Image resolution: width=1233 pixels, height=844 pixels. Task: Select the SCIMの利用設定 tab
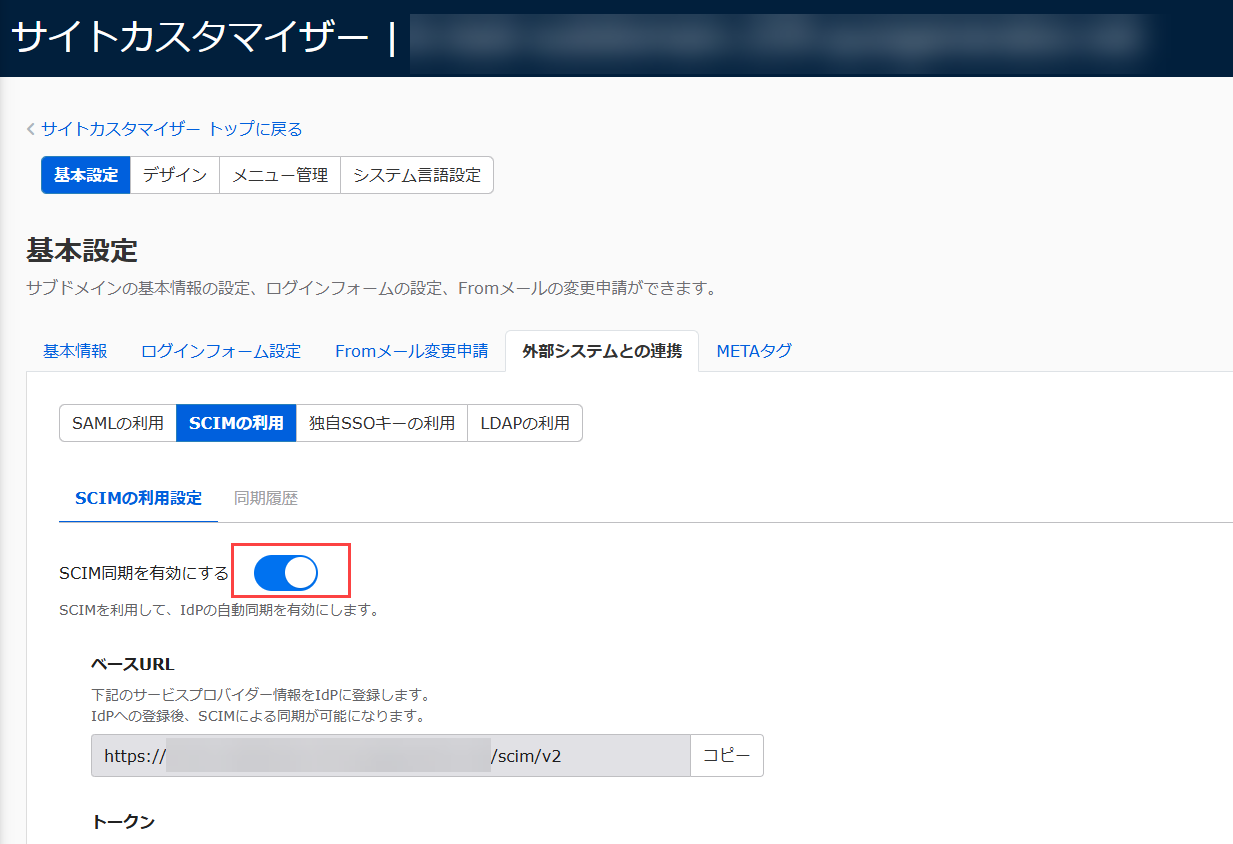pos(138,496)
